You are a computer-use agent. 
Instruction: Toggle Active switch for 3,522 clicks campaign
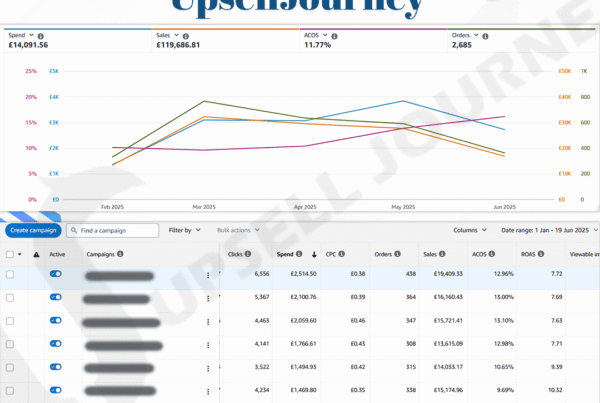pyautogui.click(x=56, y=367)
